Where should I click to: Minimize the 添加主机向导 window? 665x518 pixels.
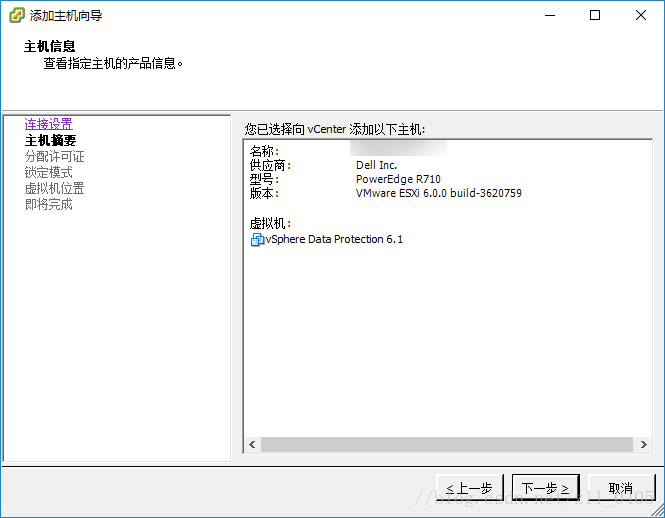click(550, 15)
